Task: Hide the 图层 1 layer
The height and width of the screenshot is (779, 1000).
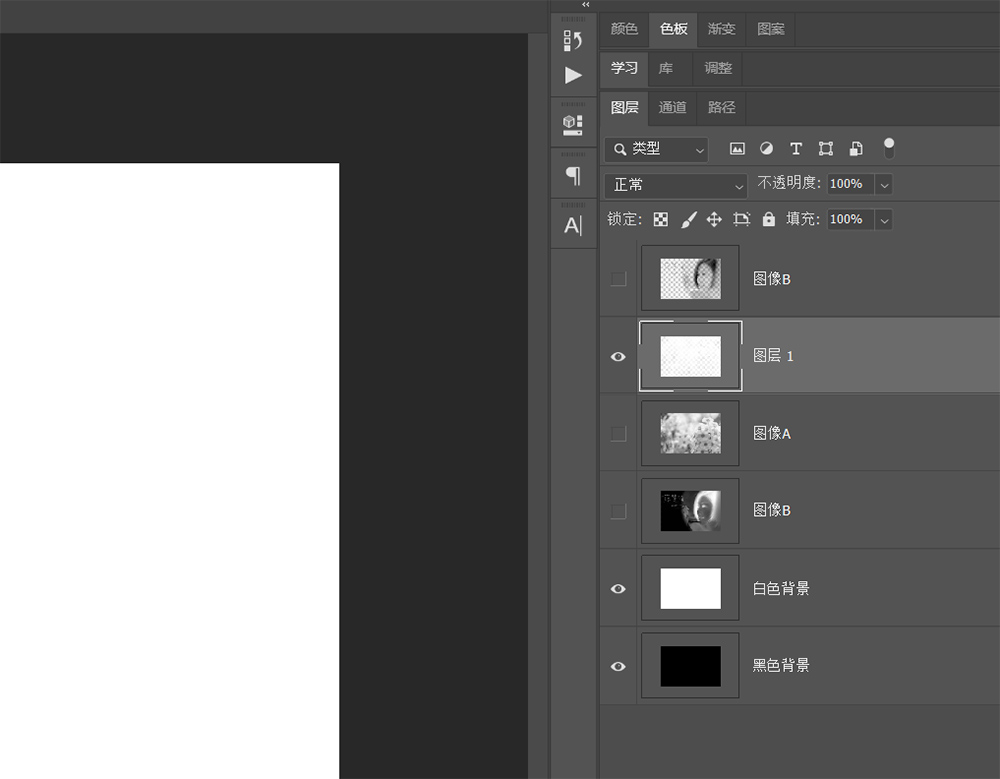Action: (618, 357)
